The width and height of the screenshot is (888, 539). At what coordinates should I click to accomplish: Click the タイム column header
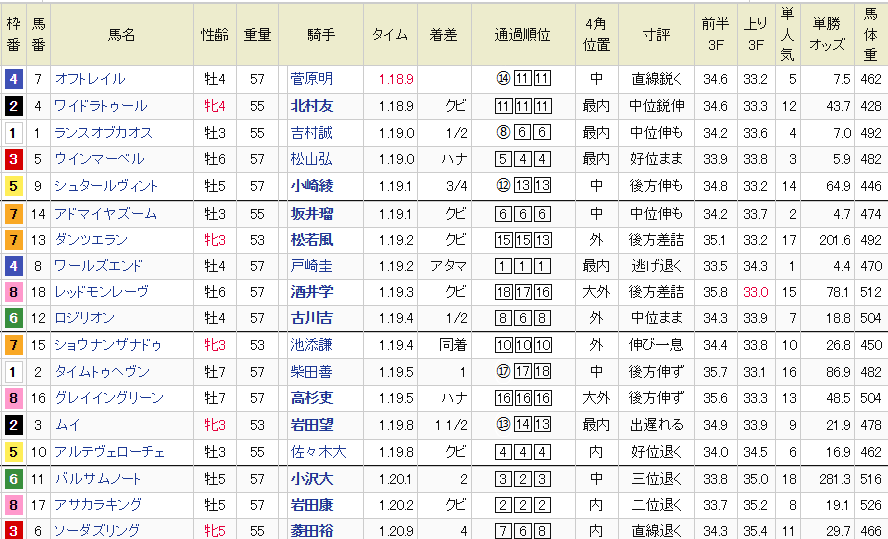[x=389, y=34]
